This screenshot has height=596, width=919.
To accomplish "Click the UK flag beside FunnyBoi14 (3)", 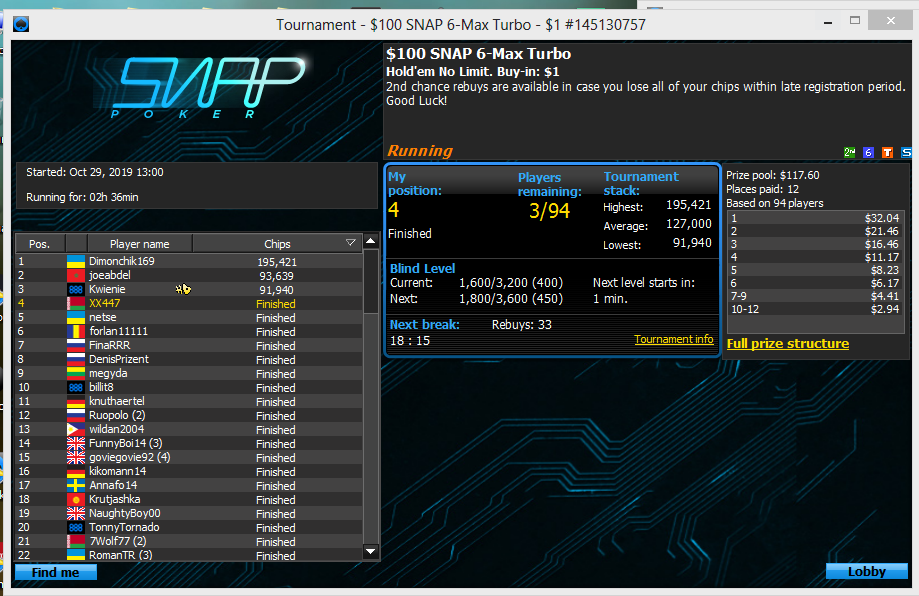I will (x=76, y=444).
